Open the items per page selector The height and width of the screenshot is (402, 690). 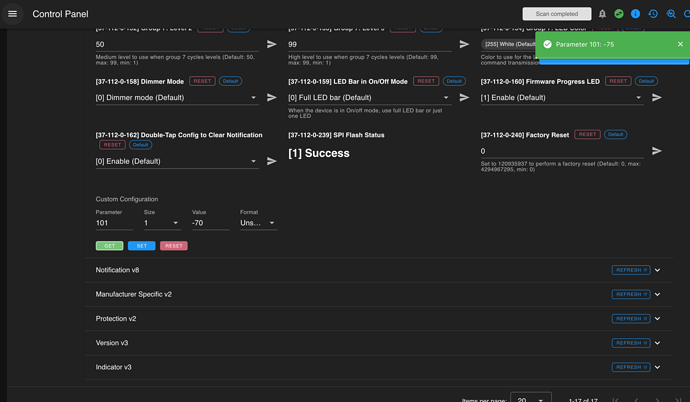tap(532, 397)
